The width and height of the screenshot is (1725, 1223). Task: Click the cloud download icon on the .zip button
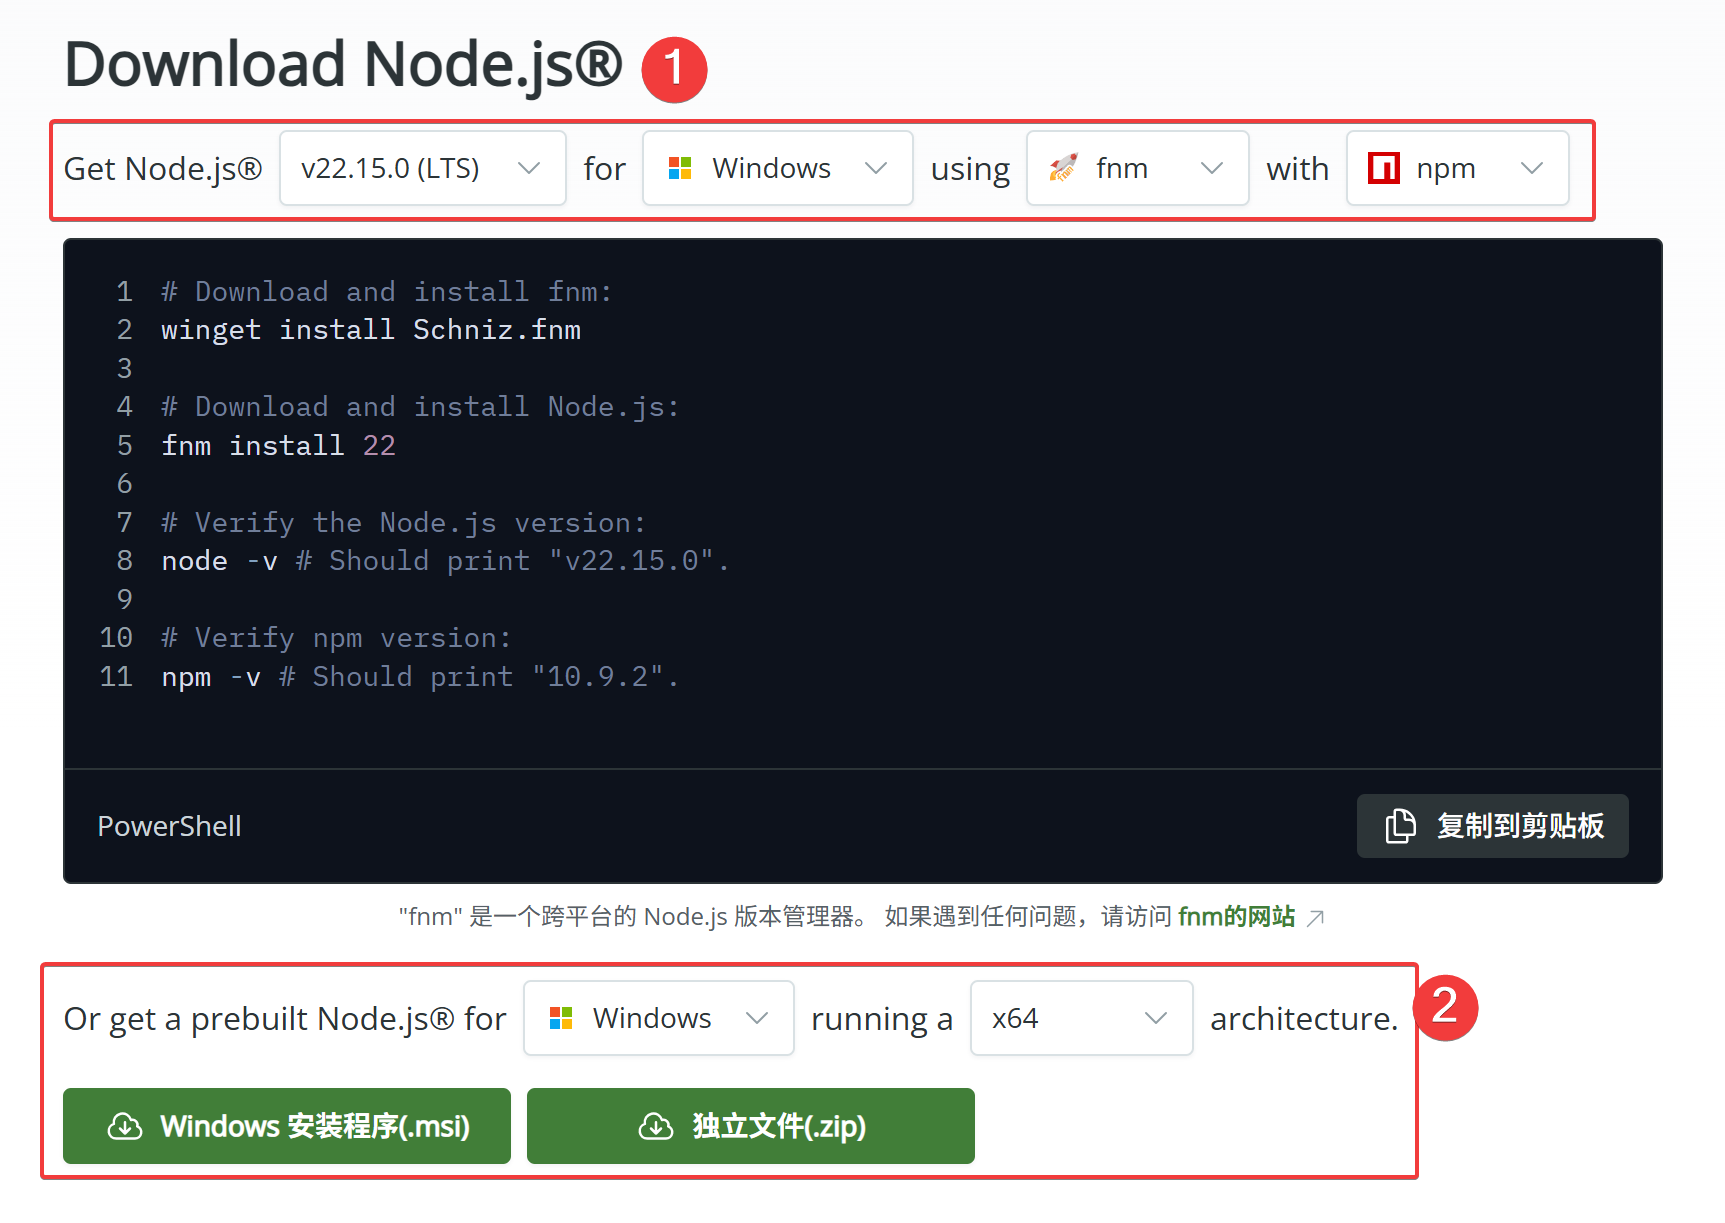point(656,1126)
